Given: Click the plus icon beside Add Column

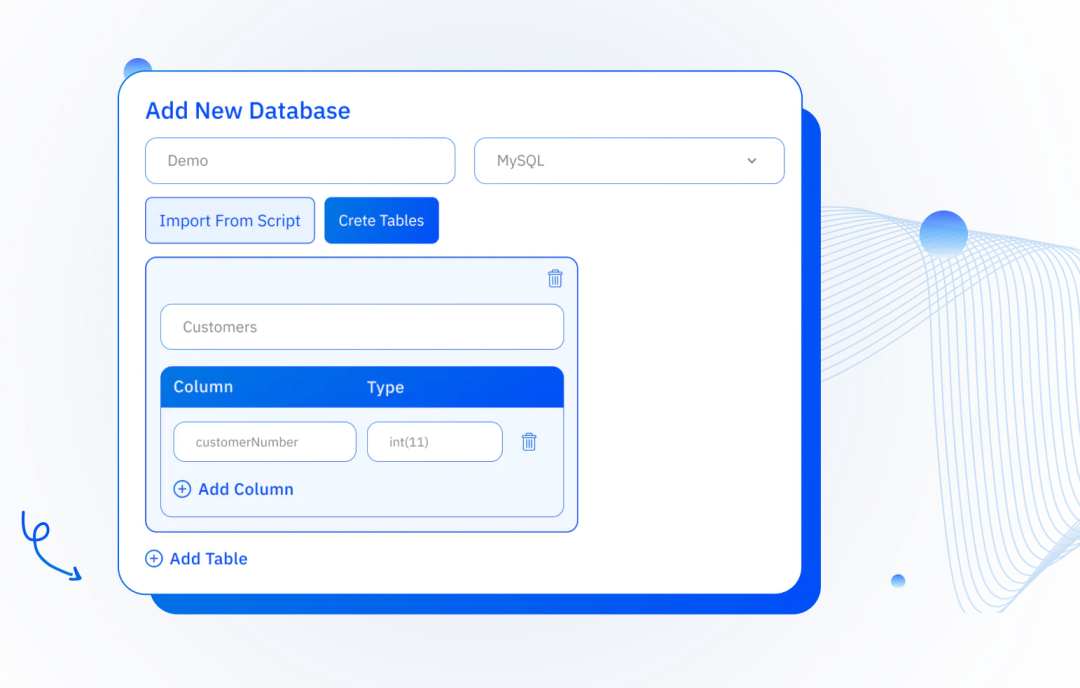Looking at the screenshot, I should (x=182, y=489).
